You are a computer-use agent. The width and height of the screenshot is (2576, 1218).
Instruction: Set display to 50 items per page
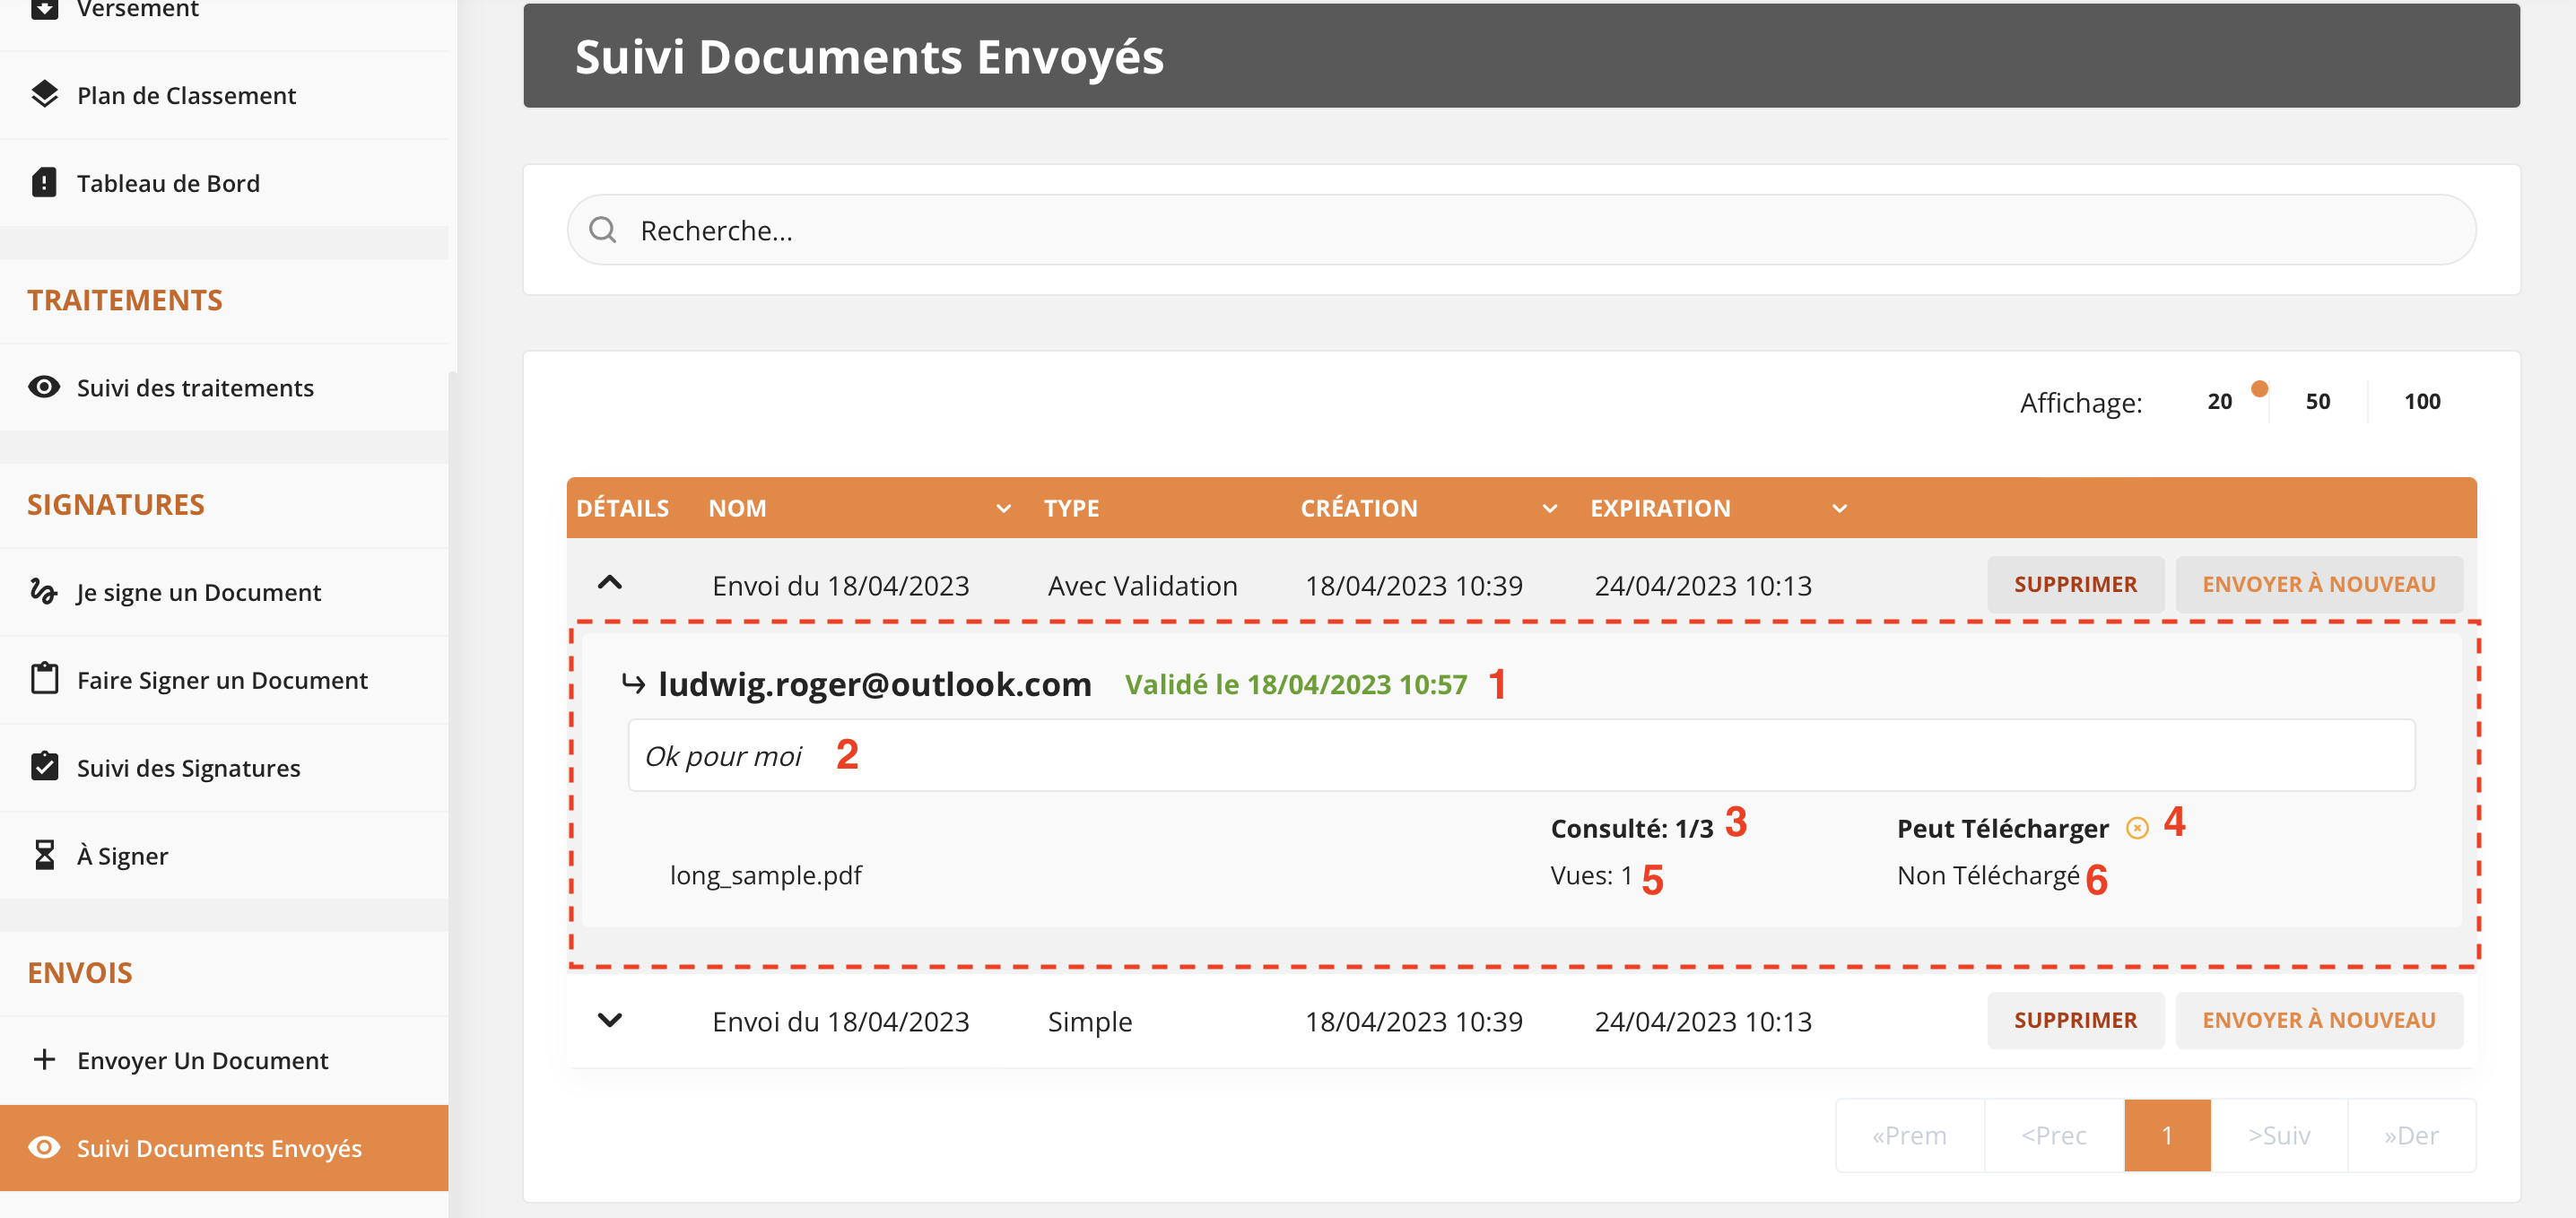[2317, 401]
